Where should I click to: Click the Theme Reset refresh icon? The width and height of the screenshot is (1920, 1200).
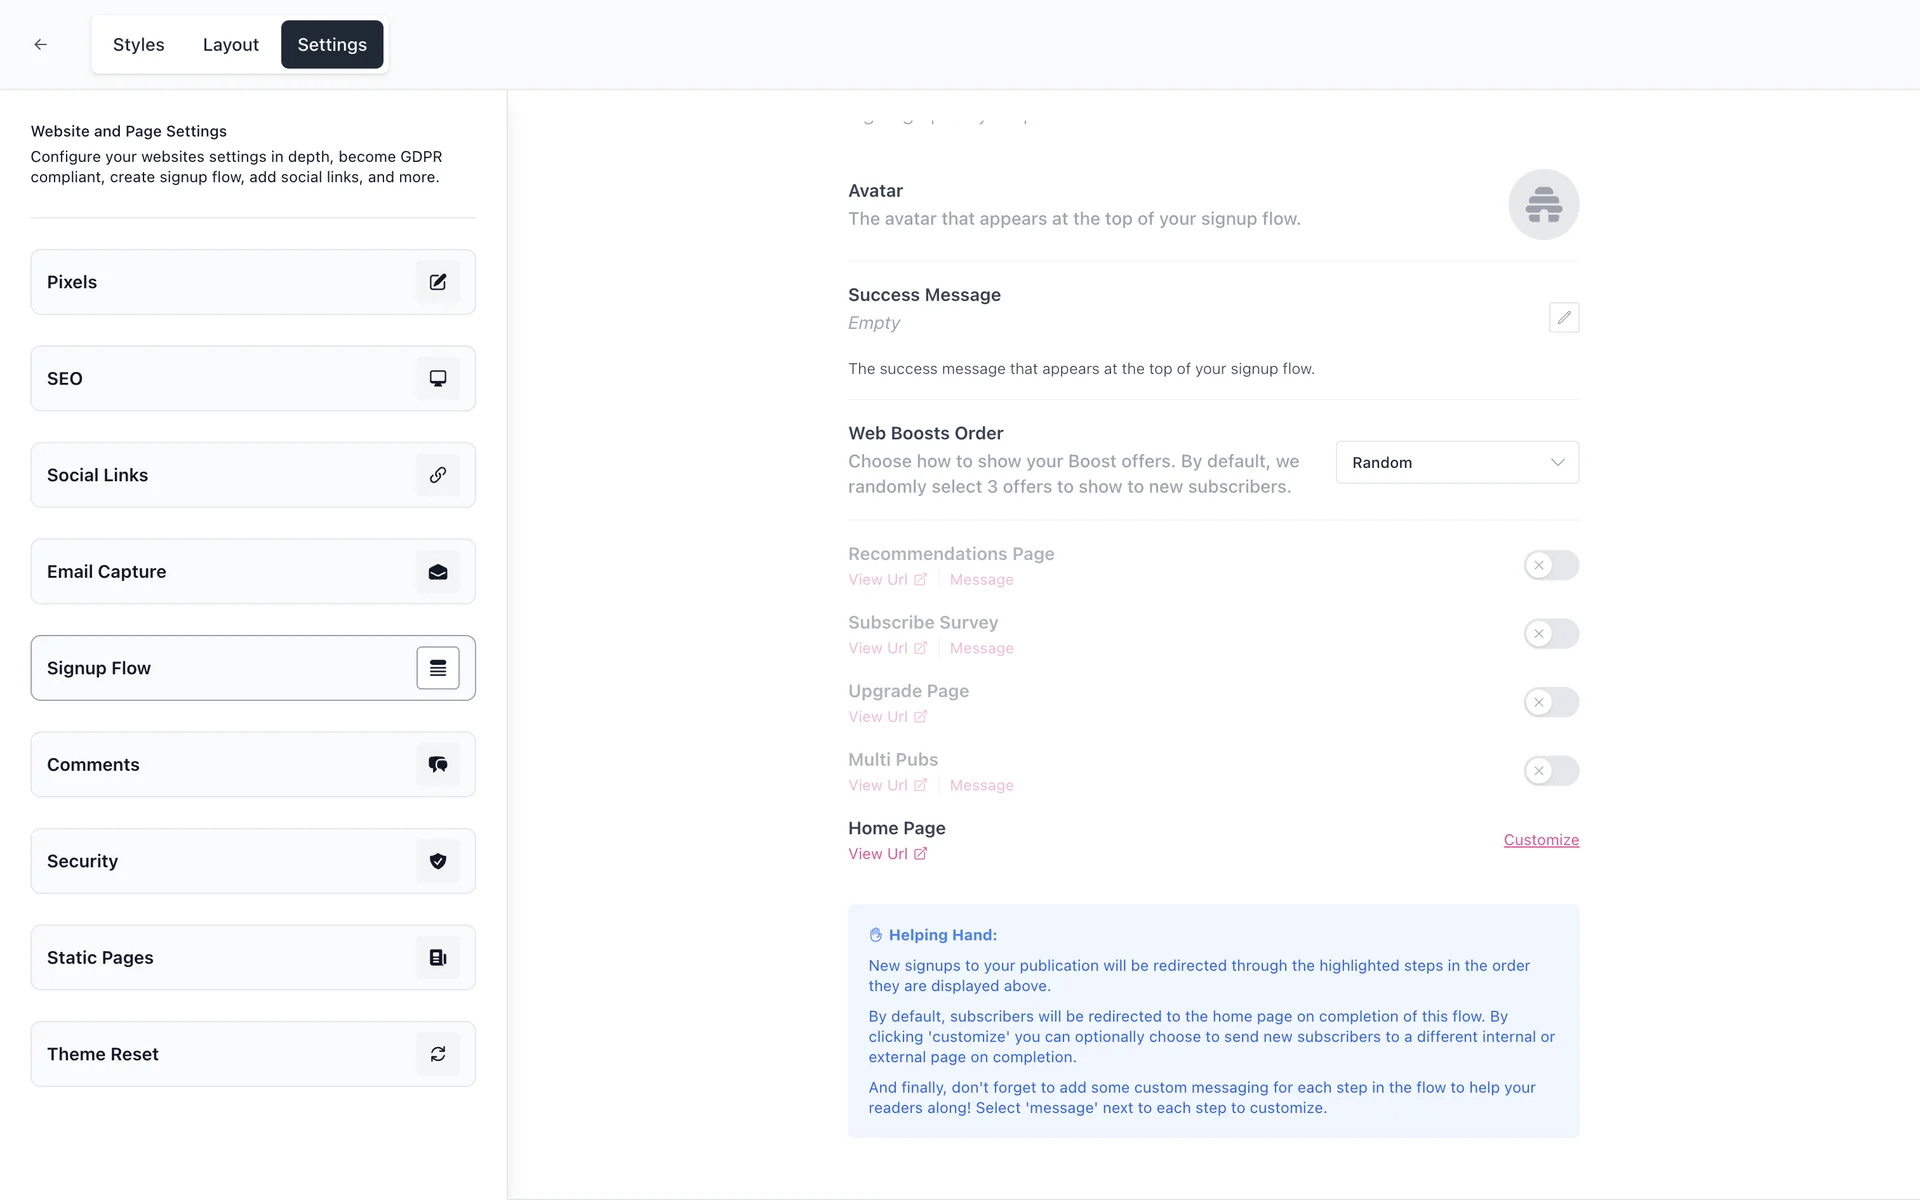(x=437, y=1054)
